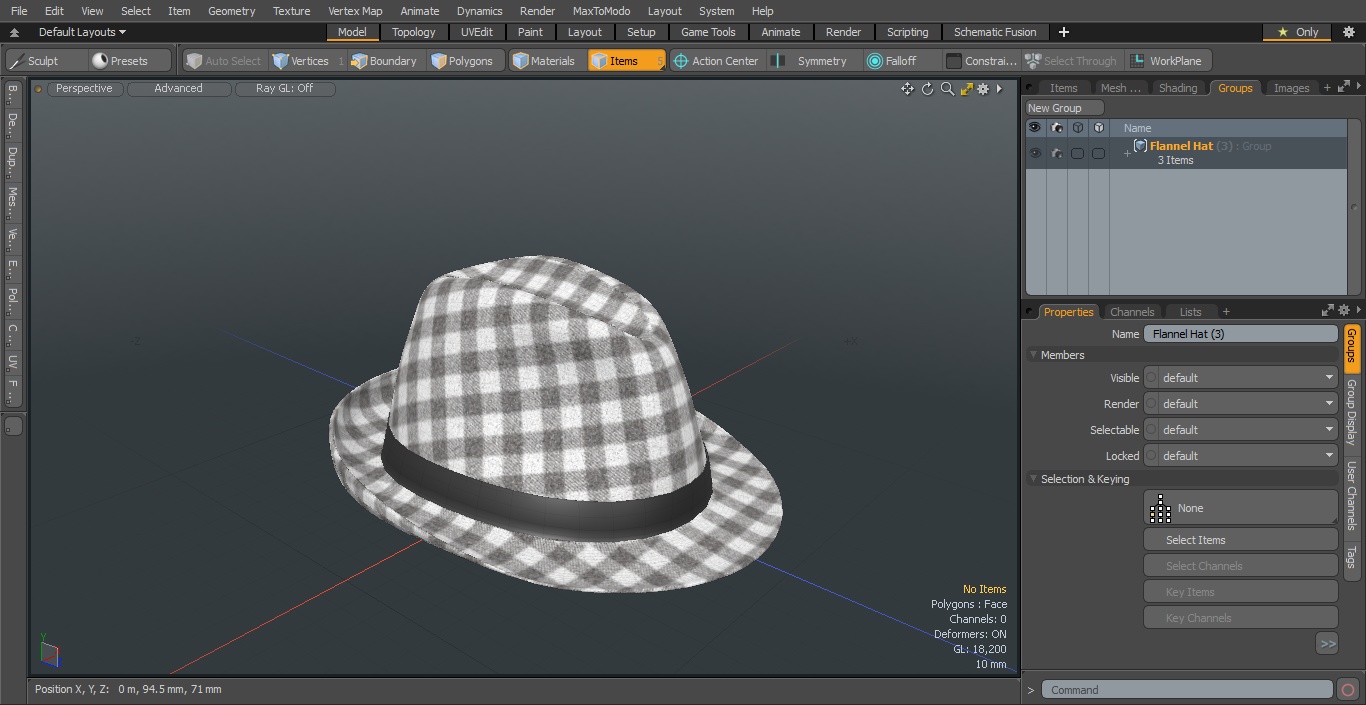Image resolution: width=1366 pixels, height=705 pixels.
Task: Click the axis gizmo in viewport corner
Action: [49, 651]
